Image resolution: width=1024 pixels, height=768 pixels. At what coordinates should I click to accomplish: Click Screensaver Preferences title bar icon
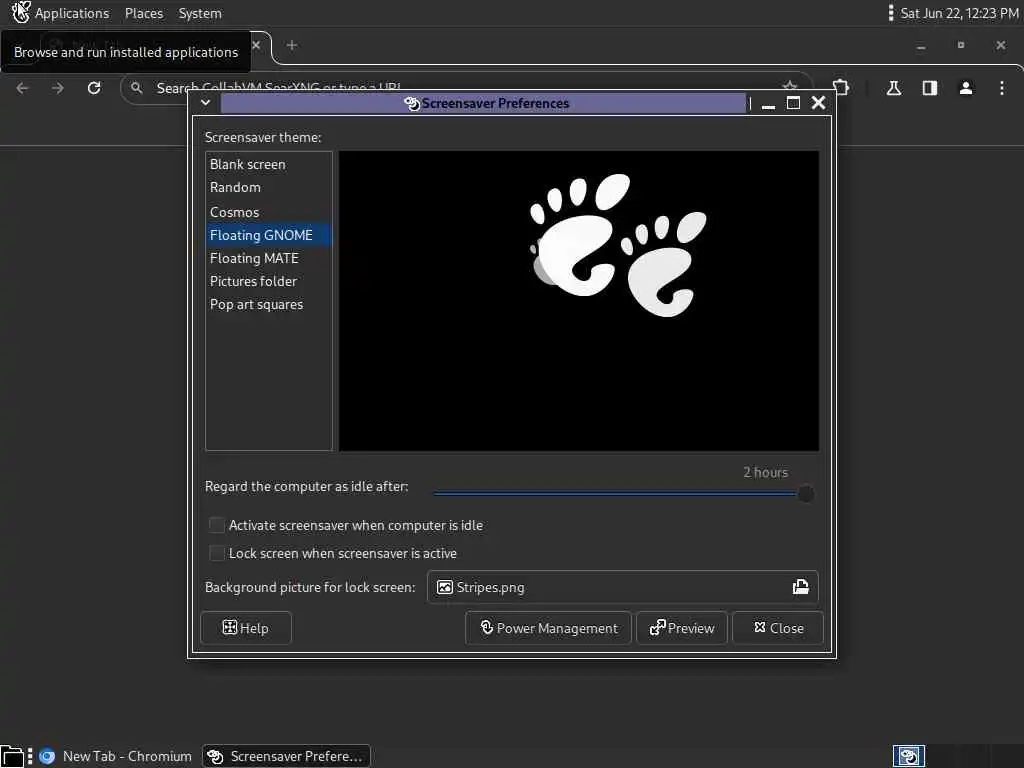coord(412,103)
